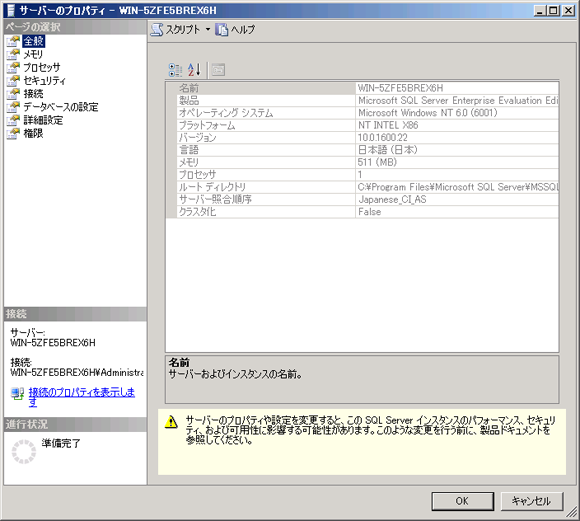Click the バージョン value 10.0.1600.22

(x=382, y=138)
